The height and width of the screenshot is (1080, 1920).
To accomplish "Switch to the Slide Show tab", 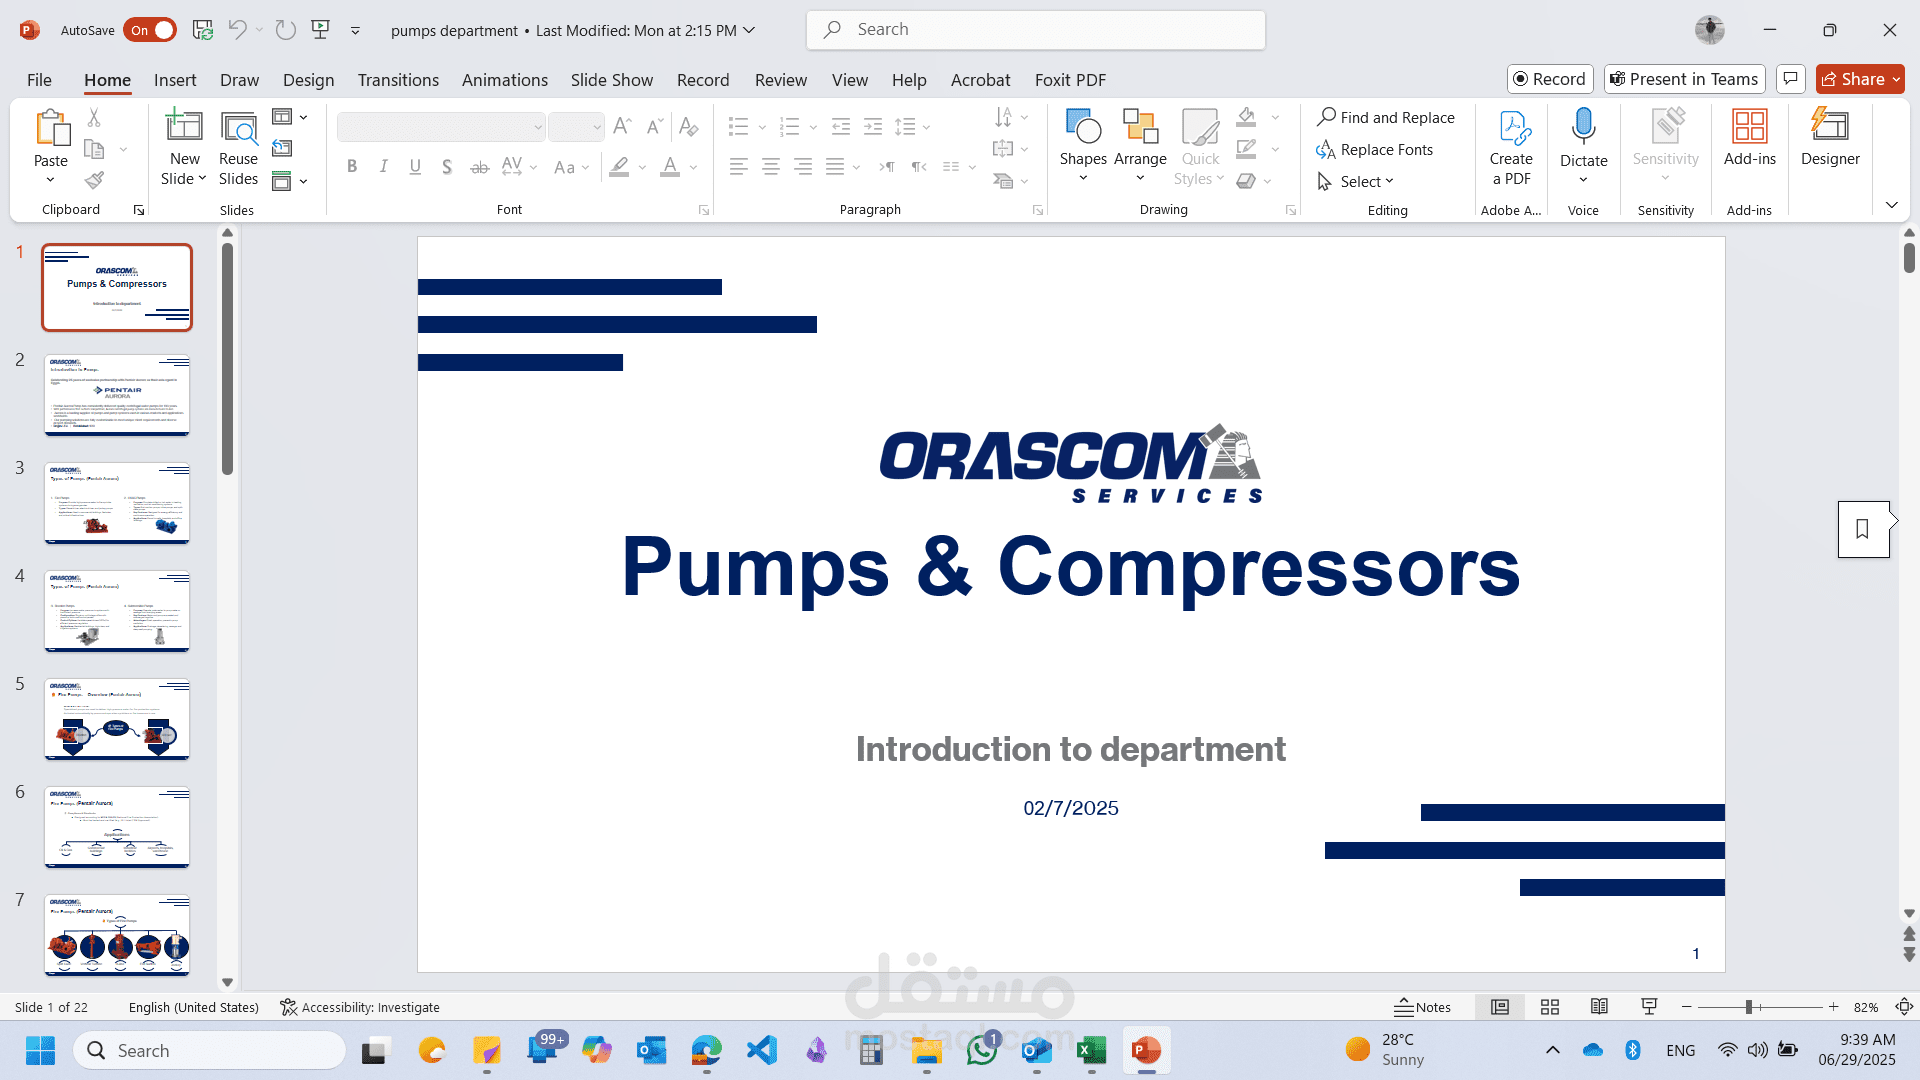I will pyautogui.click(x=612, y=80).
